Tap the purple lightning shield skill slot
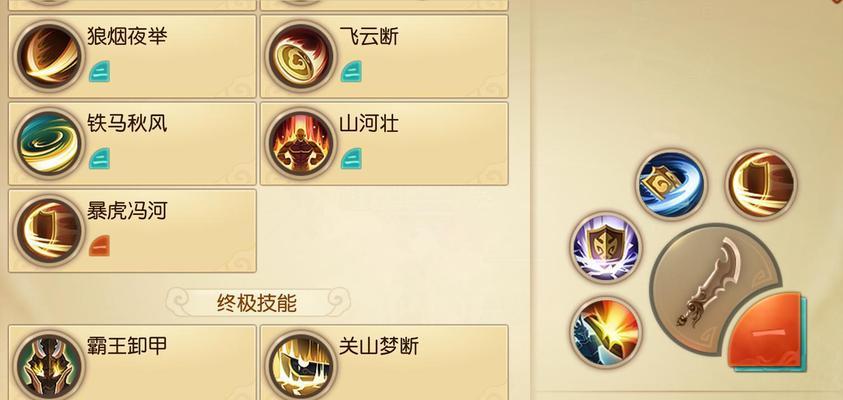Viewport: 843px width, 400px height. (x=606, y=248)
